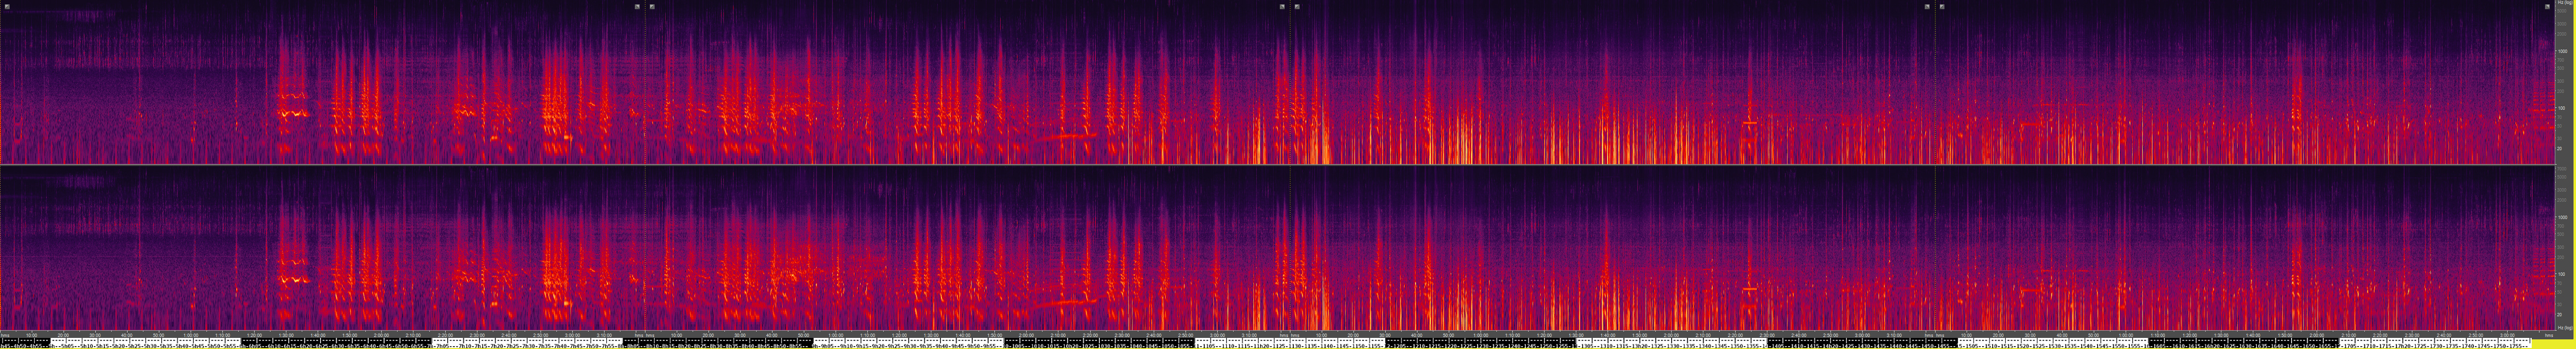This screenshot has height=349, width=2576.
Task: Click corner icon ending the first spectrogram segment
Action: click(x=637, y=6)
